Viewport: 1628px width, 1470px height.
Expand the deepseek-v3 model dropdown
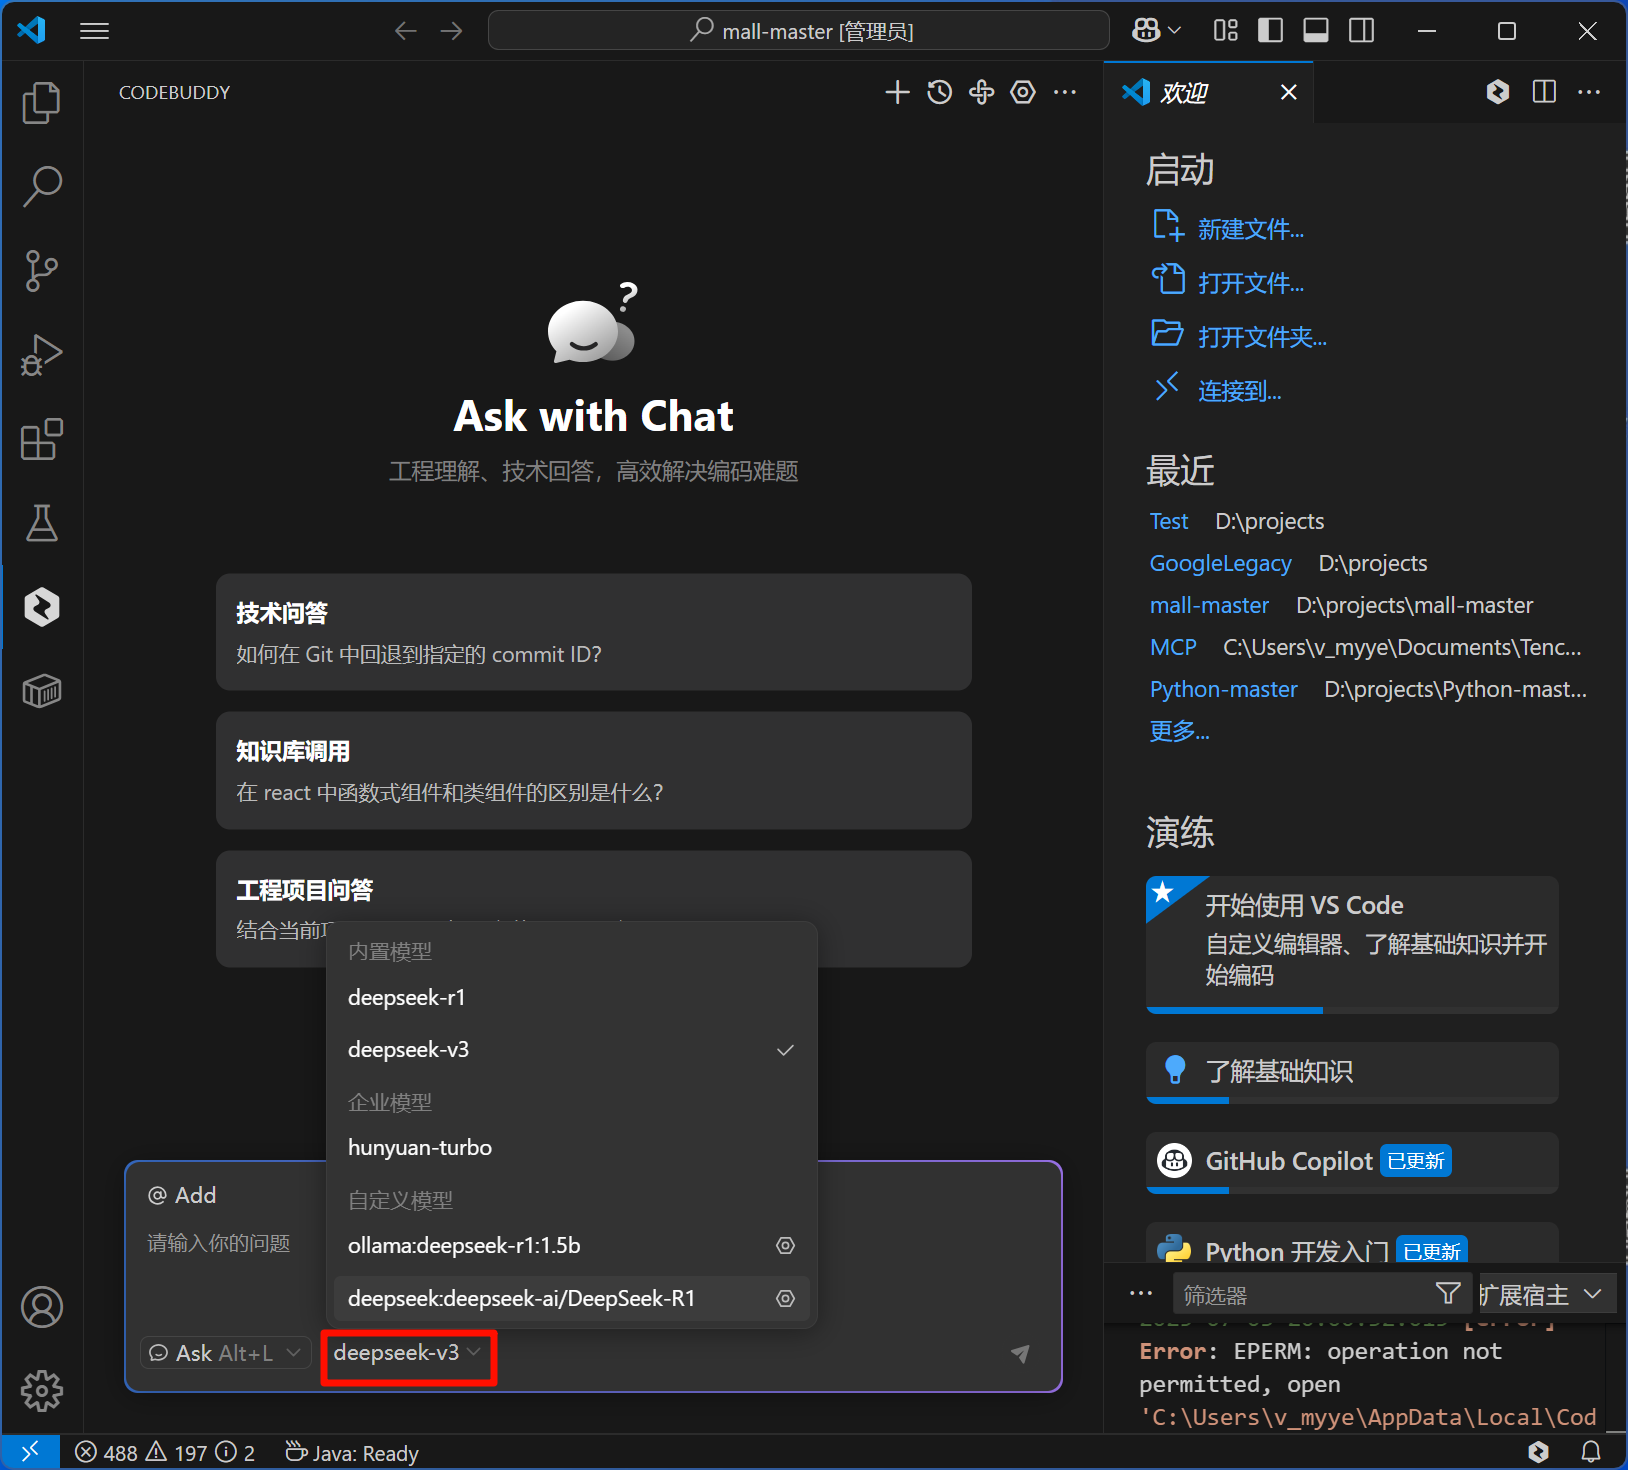407,1353
